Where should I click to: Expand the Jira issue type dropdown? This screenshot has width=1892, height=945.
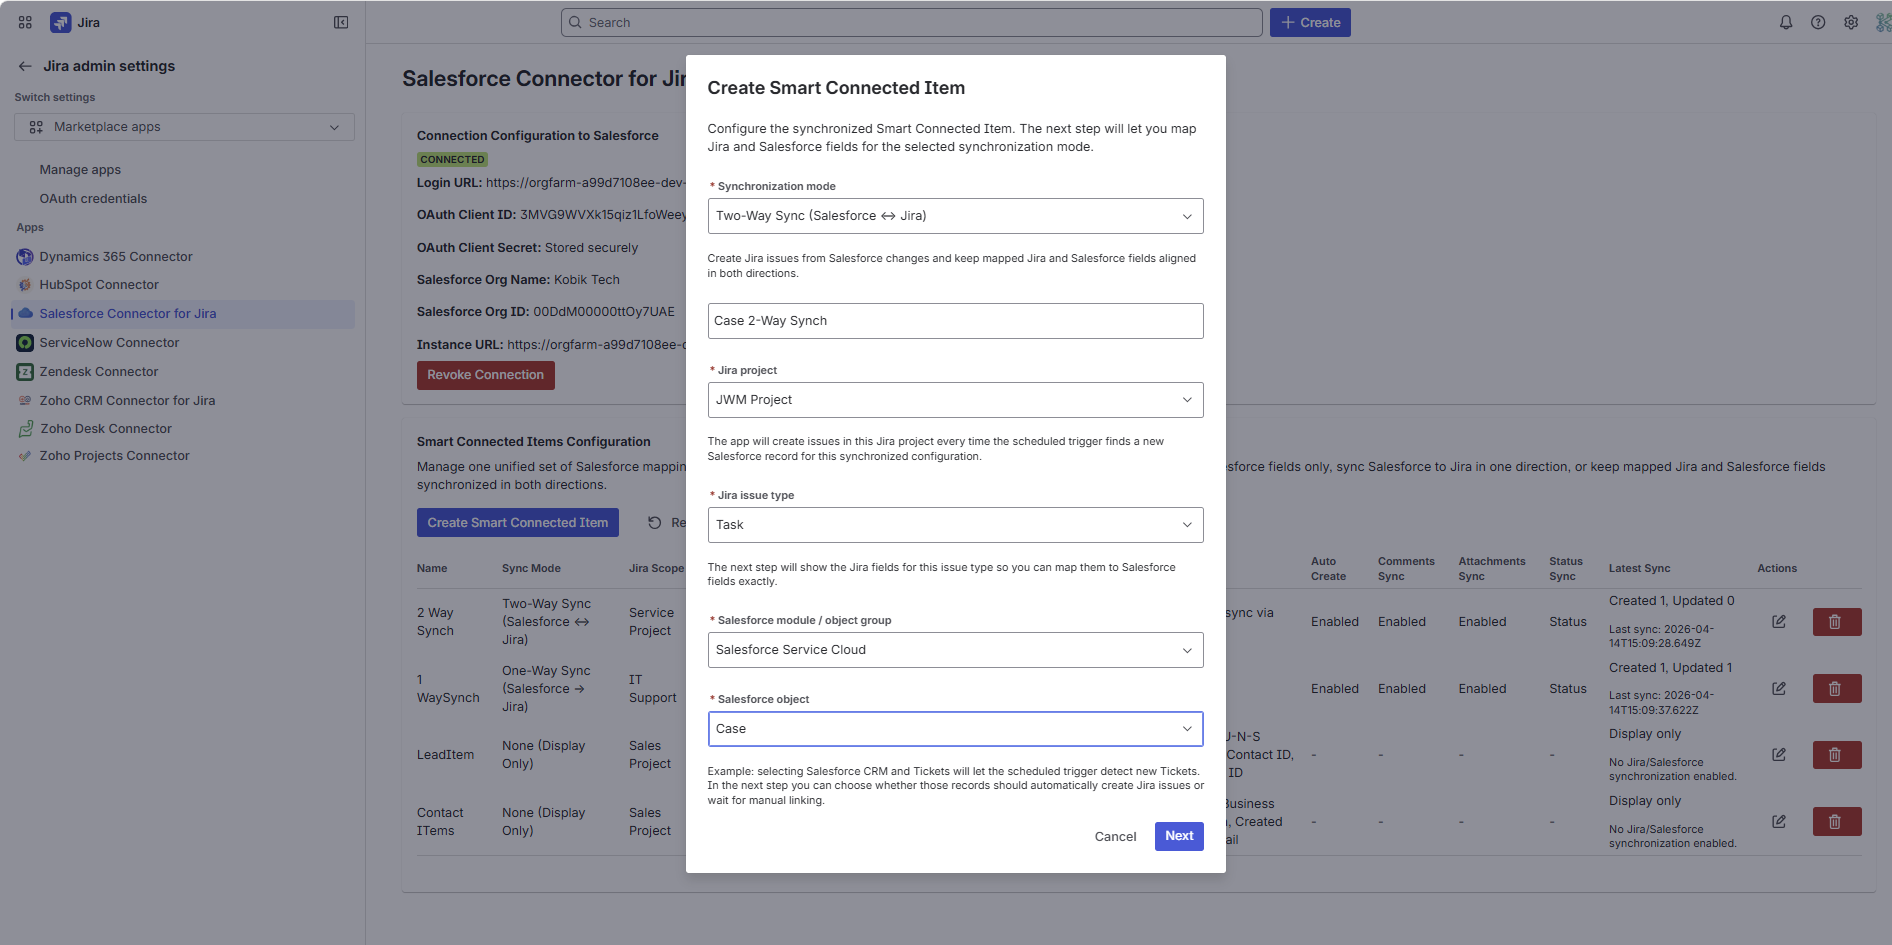click(955, 525)
